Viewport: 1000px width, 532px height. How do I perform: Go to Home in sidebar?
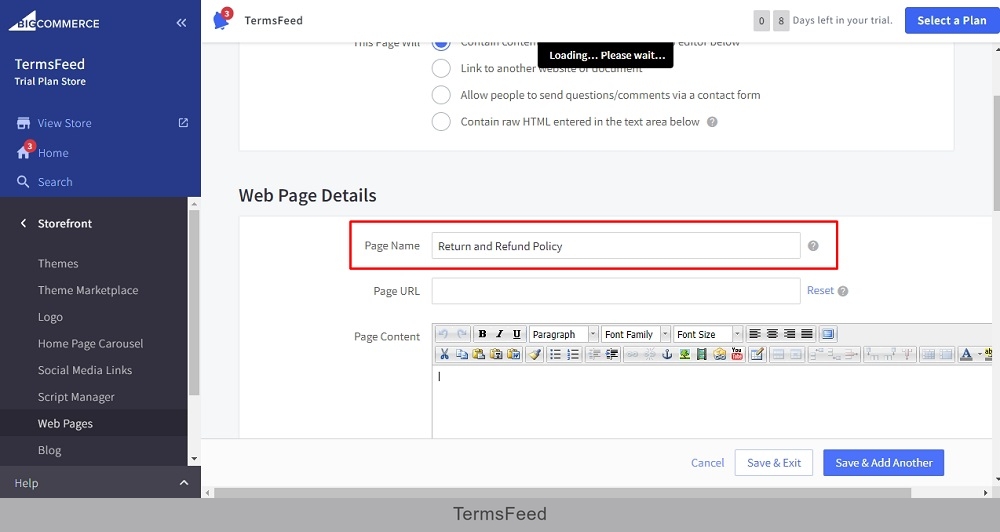53,153
